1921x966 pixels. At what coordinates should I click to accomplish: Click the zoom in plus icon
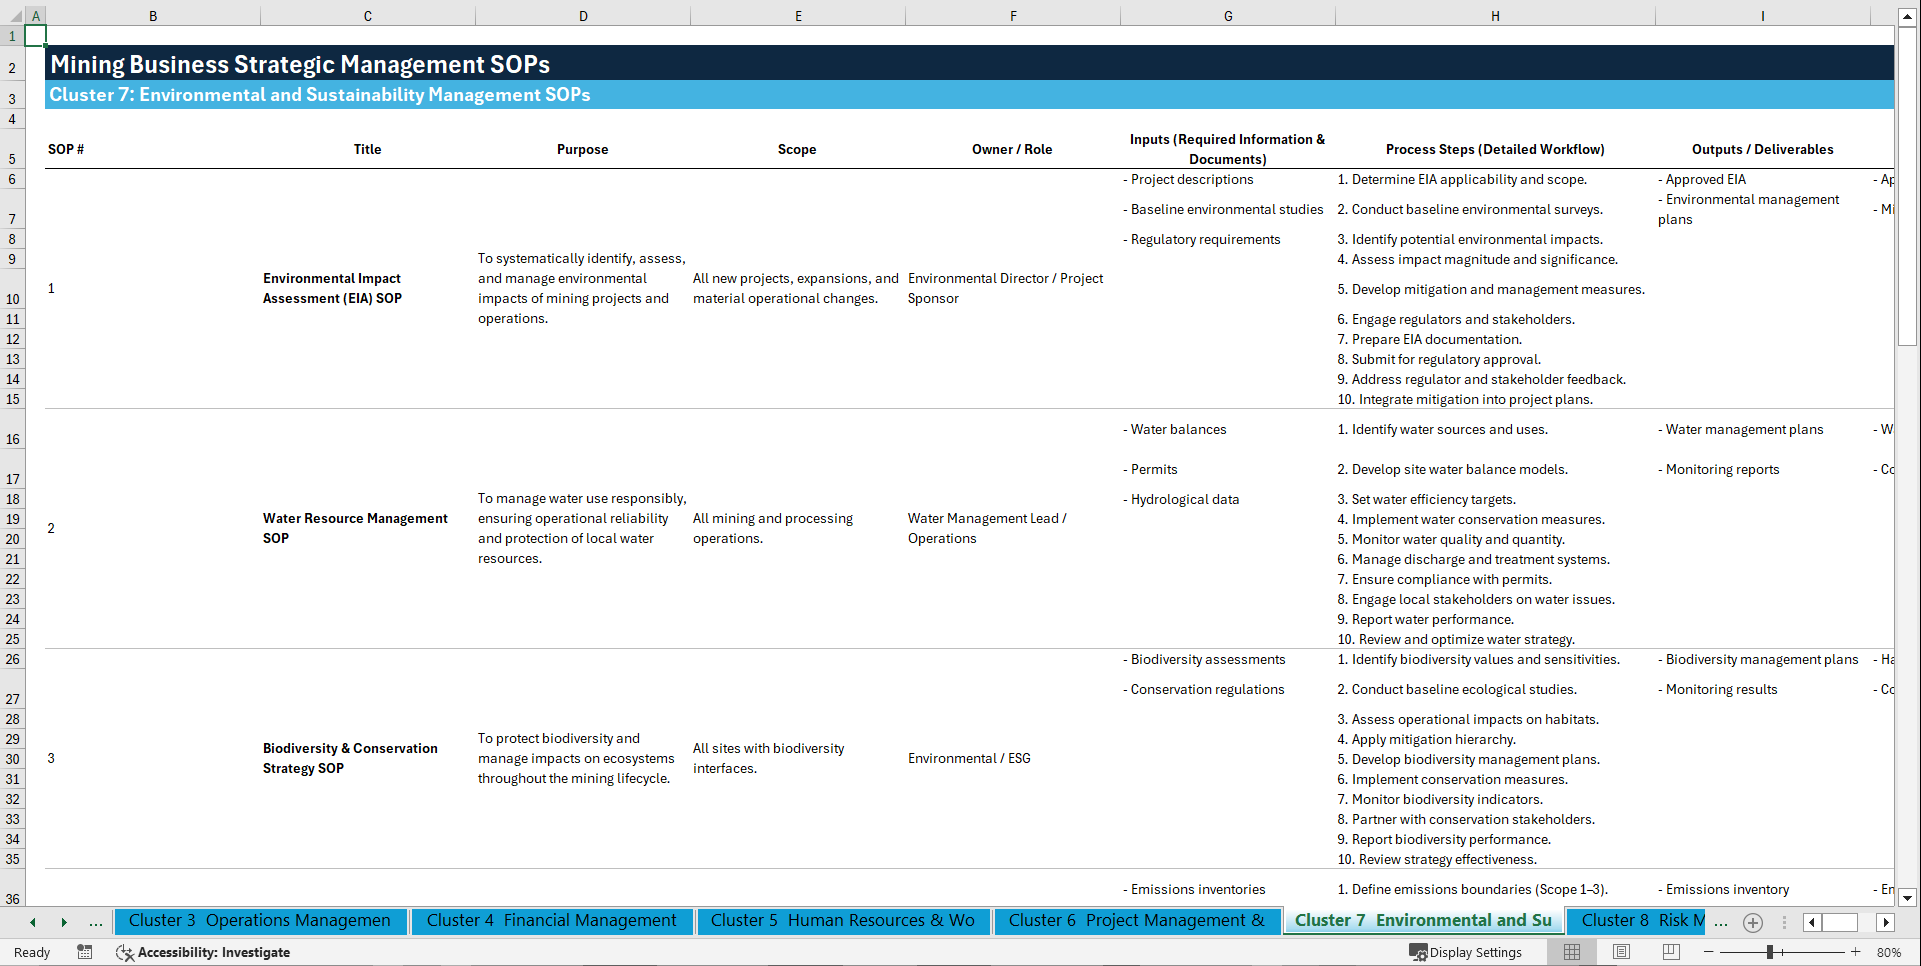[1855, 952]
